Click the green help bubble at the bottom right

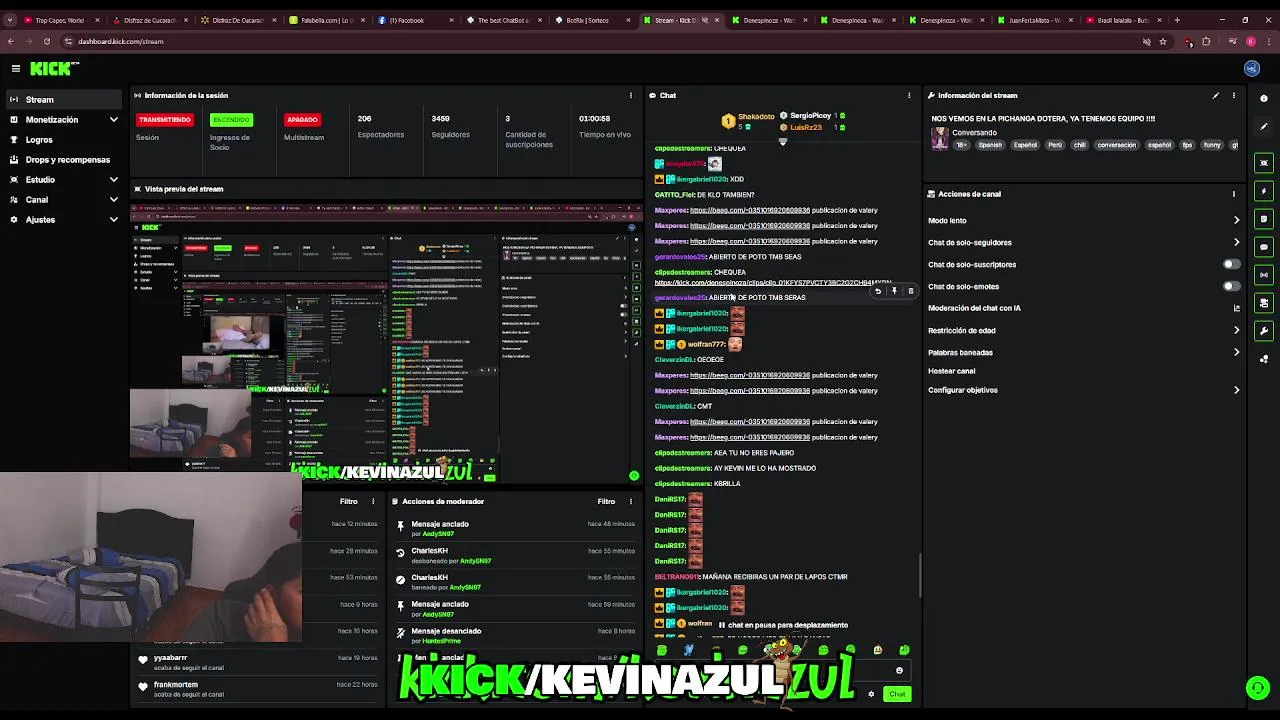[x=1257, y=687]
